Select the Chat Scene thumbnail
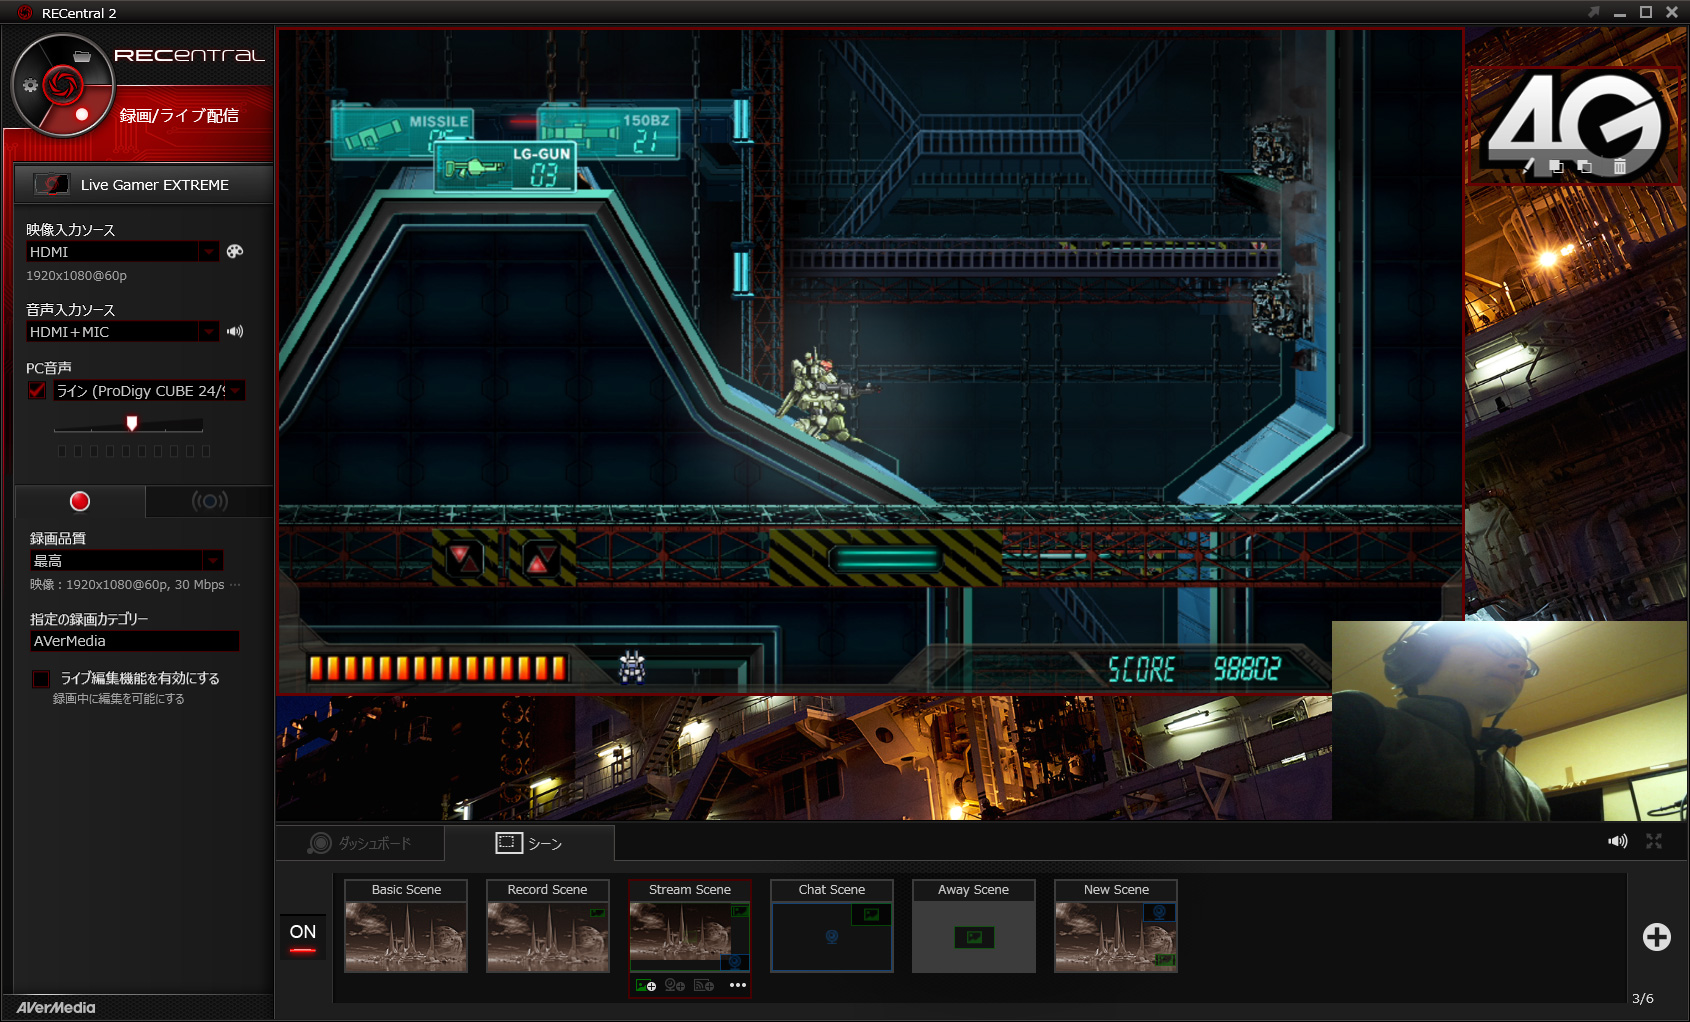The image size is (1690, 1022). (832, 926)
